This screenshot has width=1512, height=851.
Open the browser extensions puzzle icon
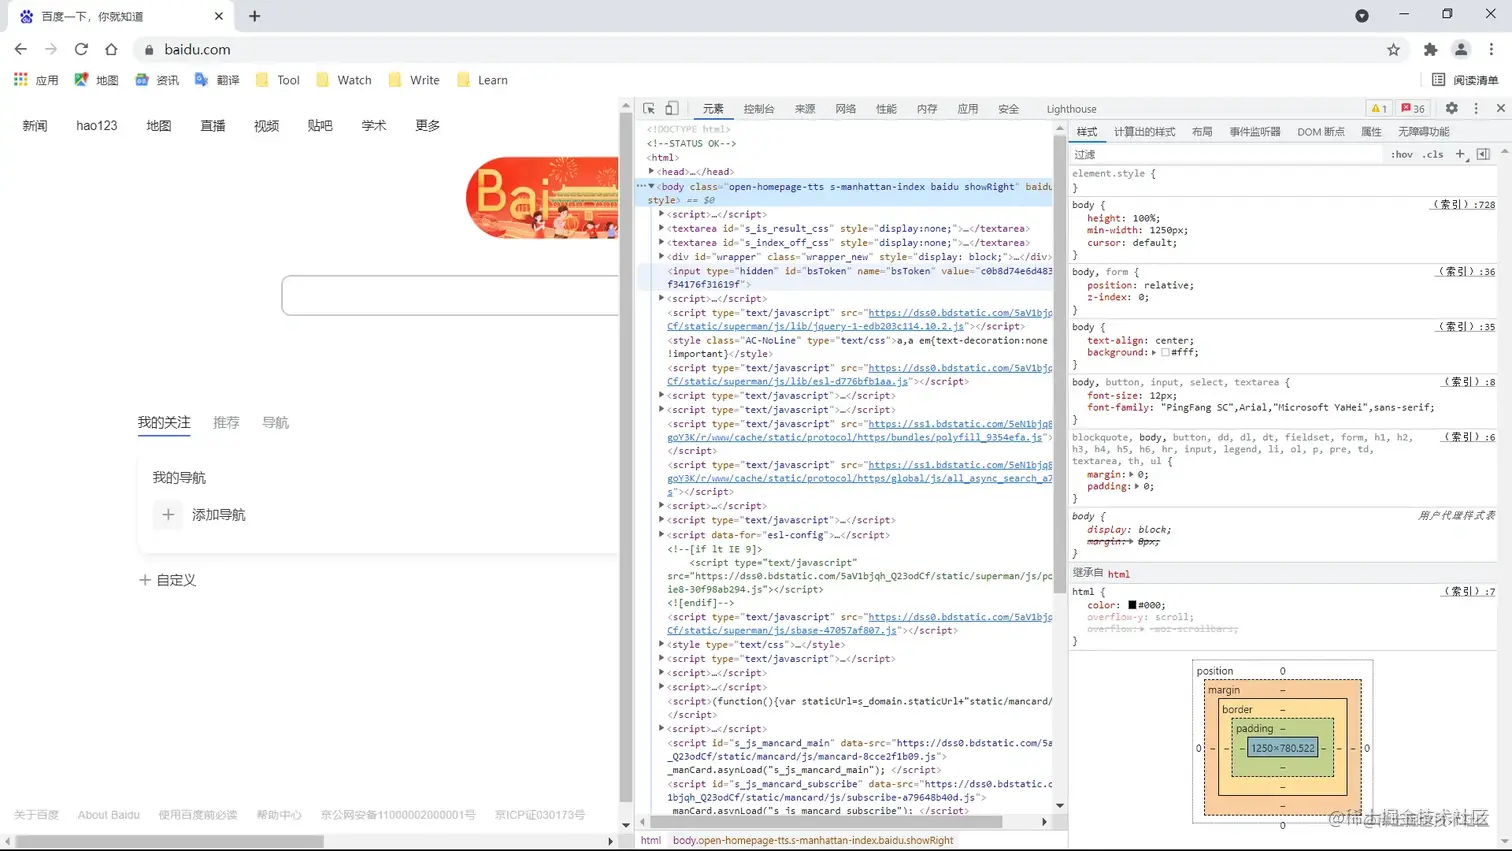click(1430, 49)
